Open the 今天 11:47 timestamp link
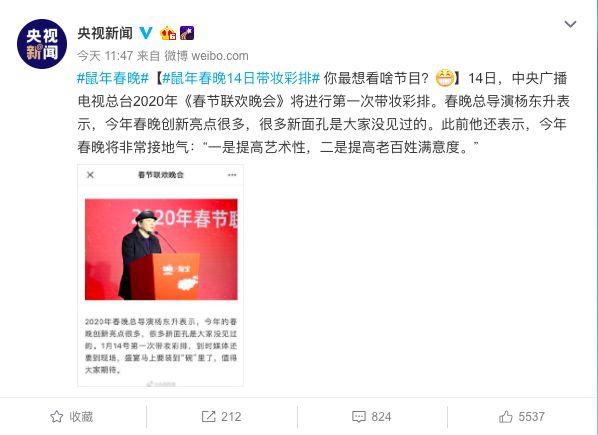Image resolution: width=598 pixels, height=435 pixels. pyautogui.click(x=105, y=56)
